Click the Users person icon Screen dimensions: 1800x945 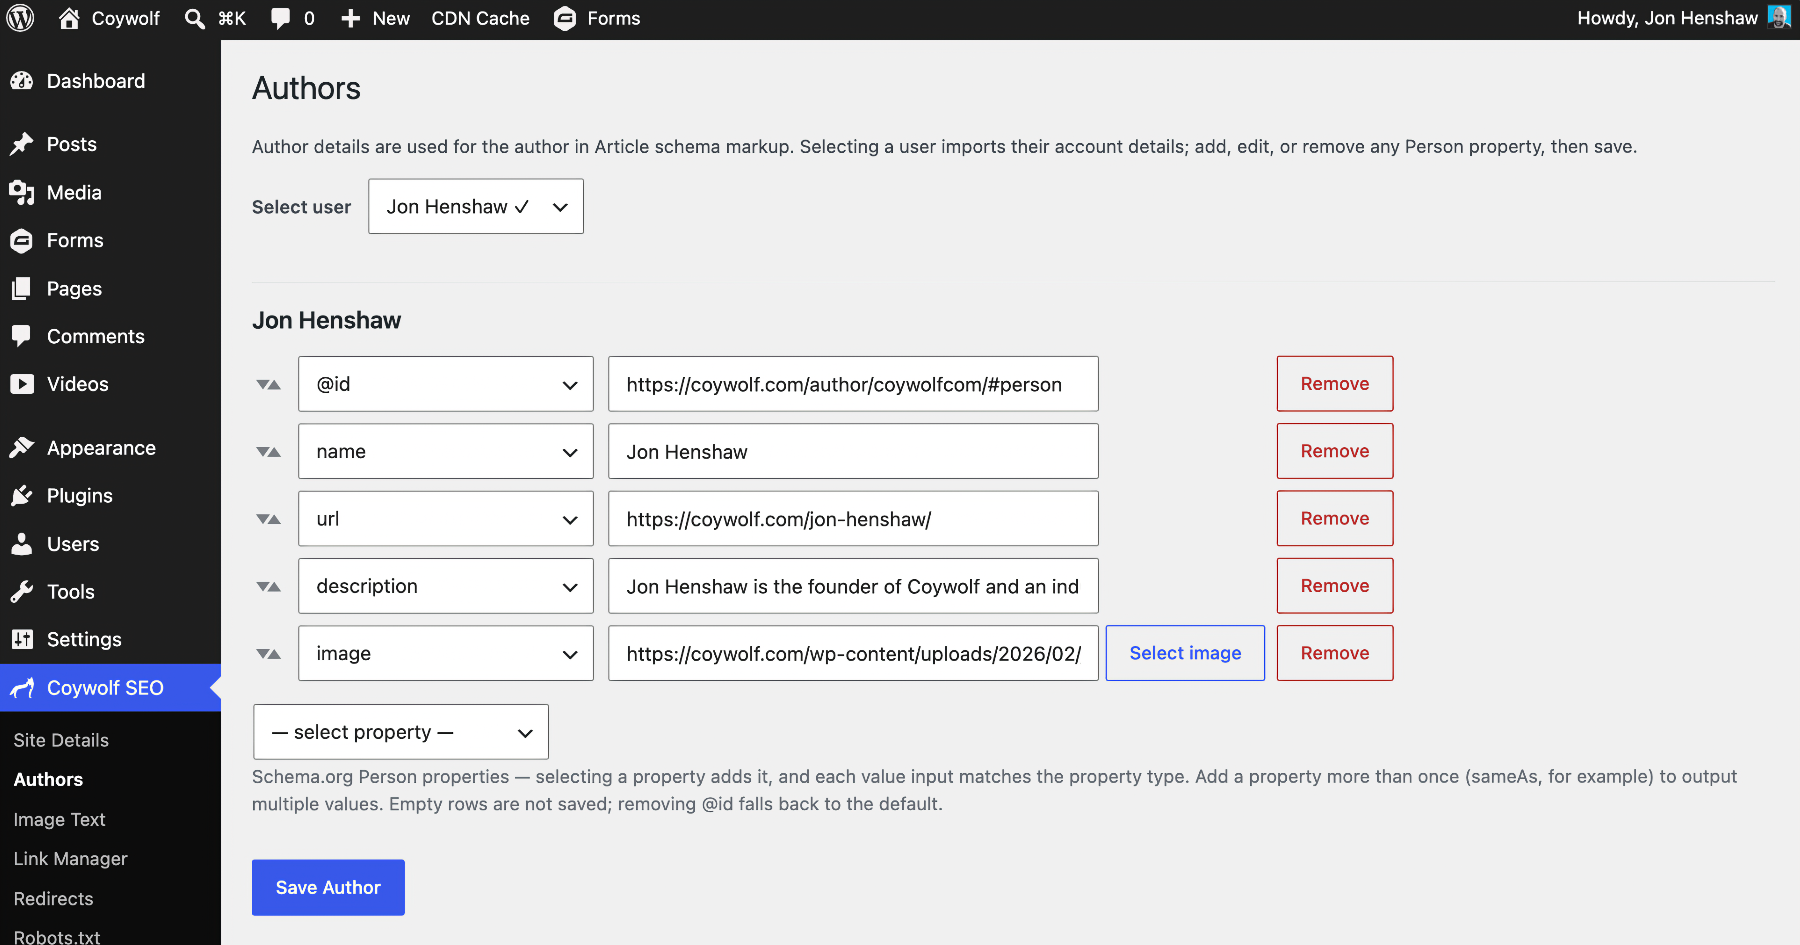click(21, 544)
